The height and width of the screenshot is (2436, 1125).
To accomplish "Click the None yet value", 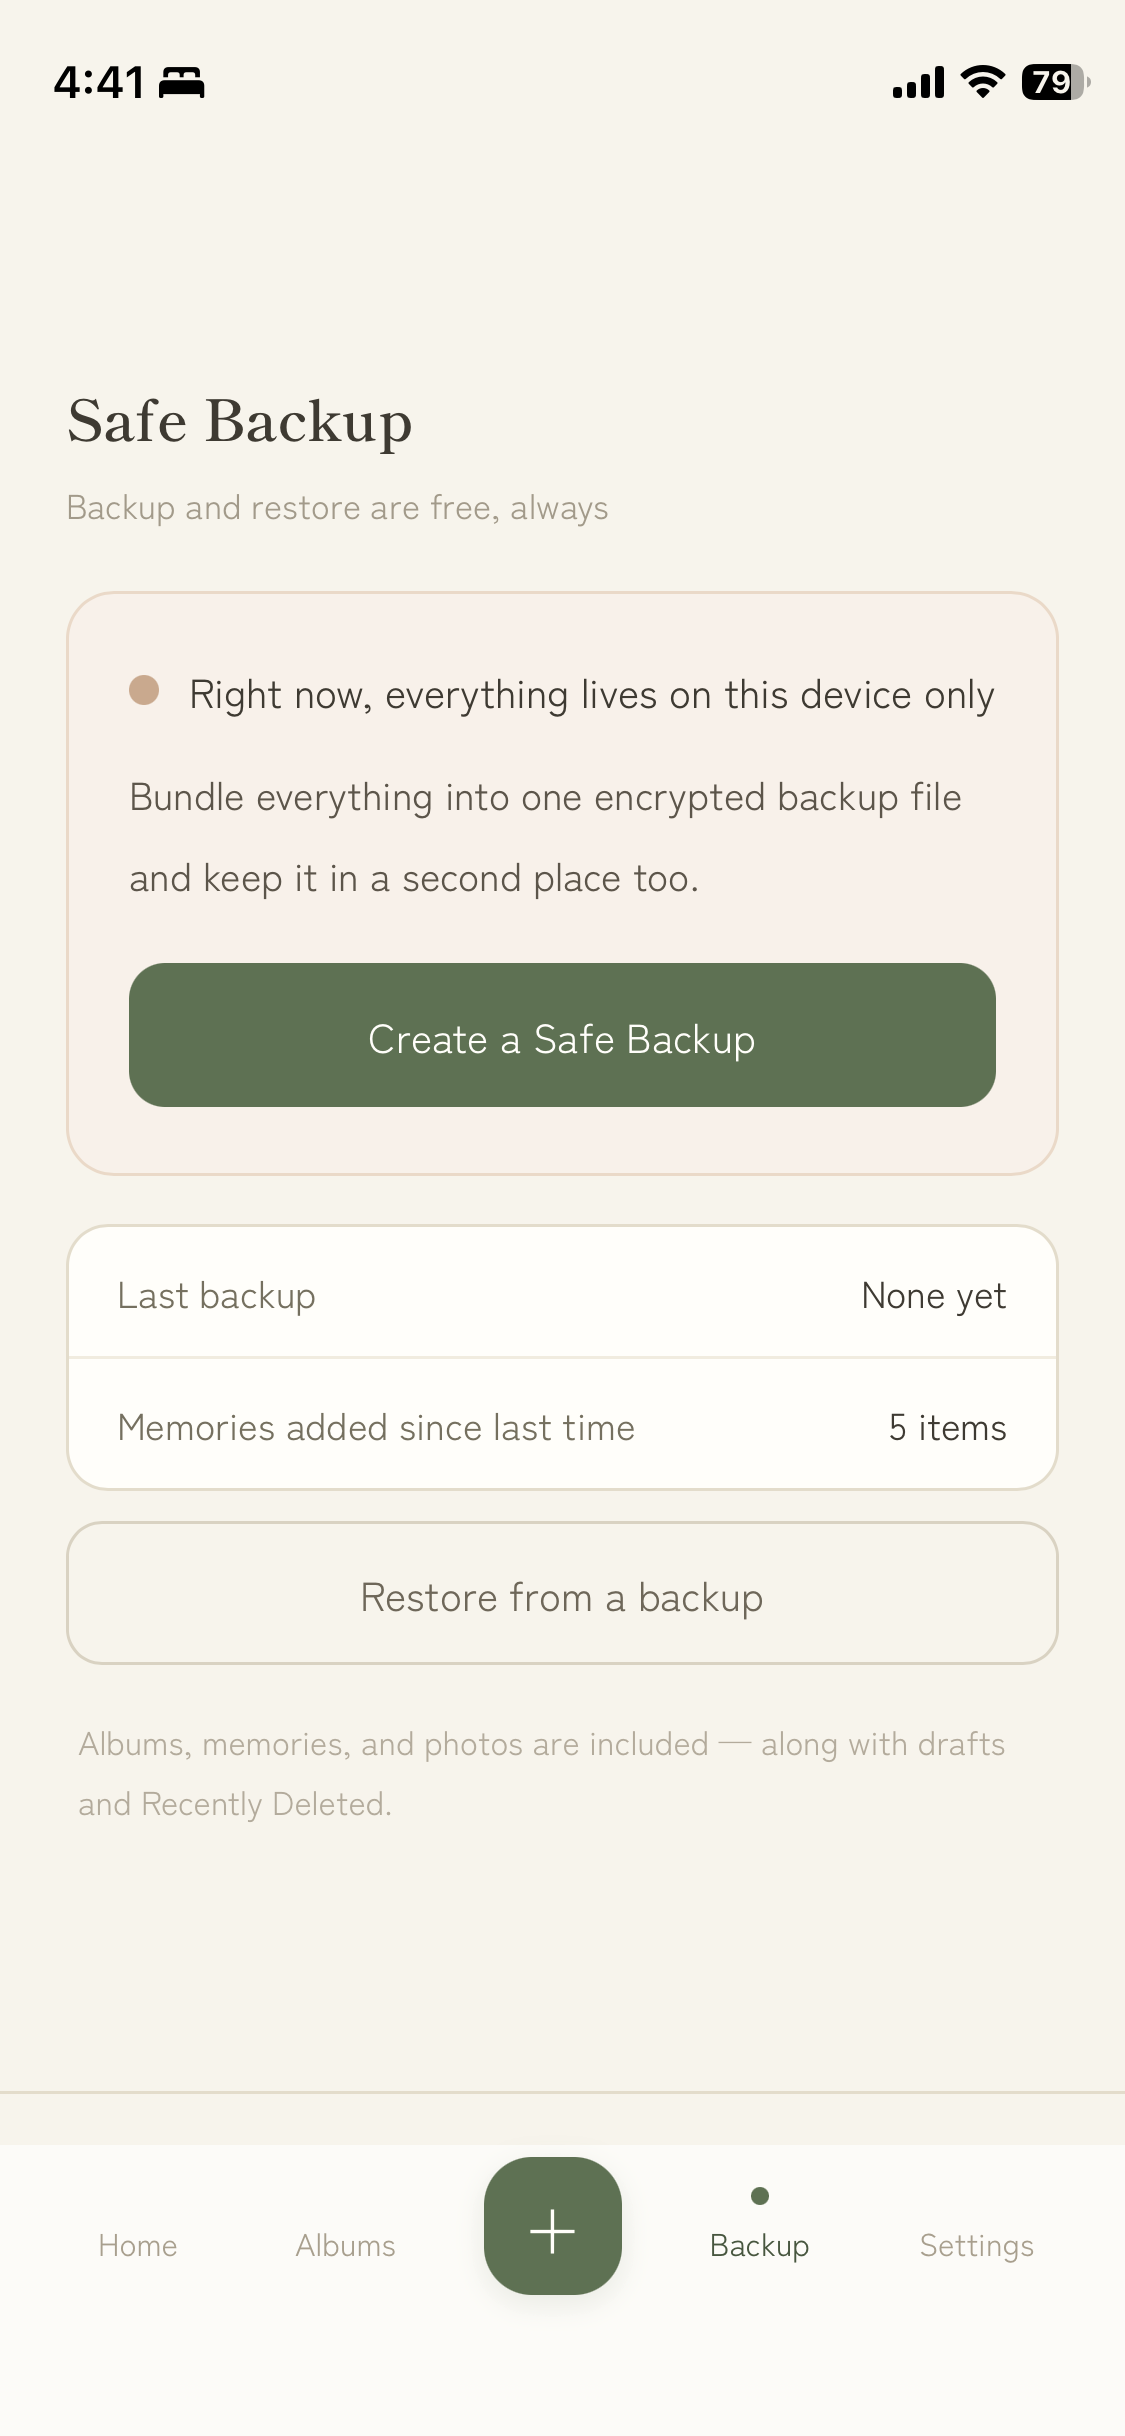I will [x=934, y=1296].
